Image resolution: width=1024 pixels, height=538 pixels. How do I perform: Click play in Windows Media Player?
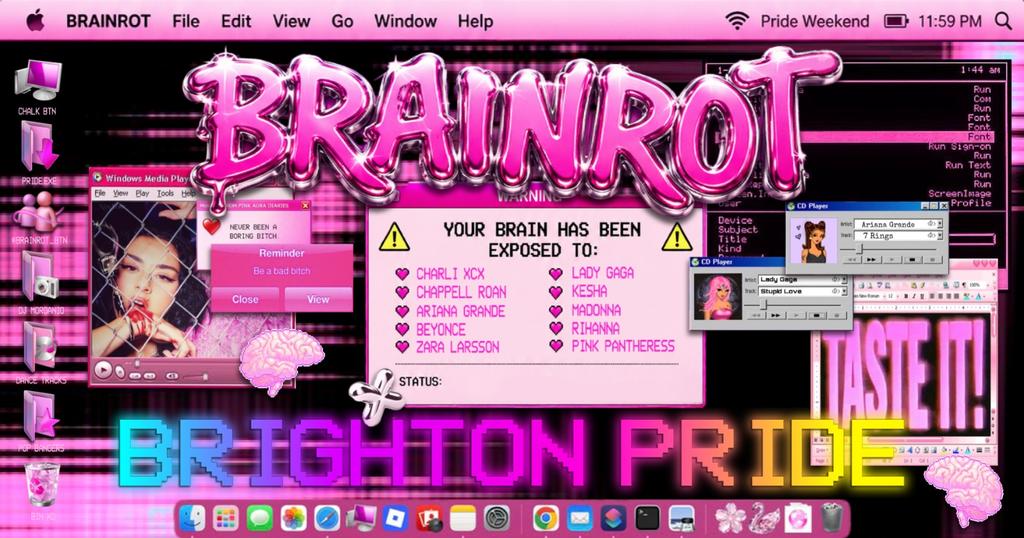pyautogui.click(x=103, y=370)
